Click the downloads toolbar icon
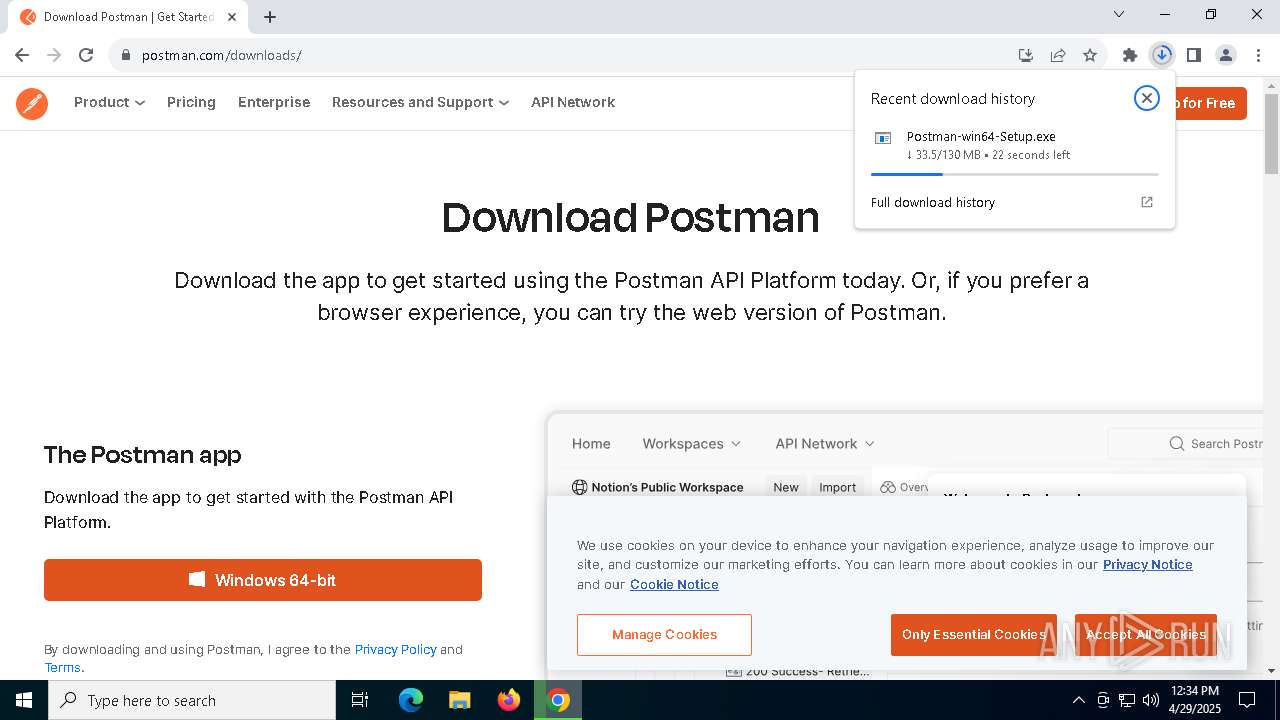The width and height of the screenshot is (1280, 720). point(1162,55)
